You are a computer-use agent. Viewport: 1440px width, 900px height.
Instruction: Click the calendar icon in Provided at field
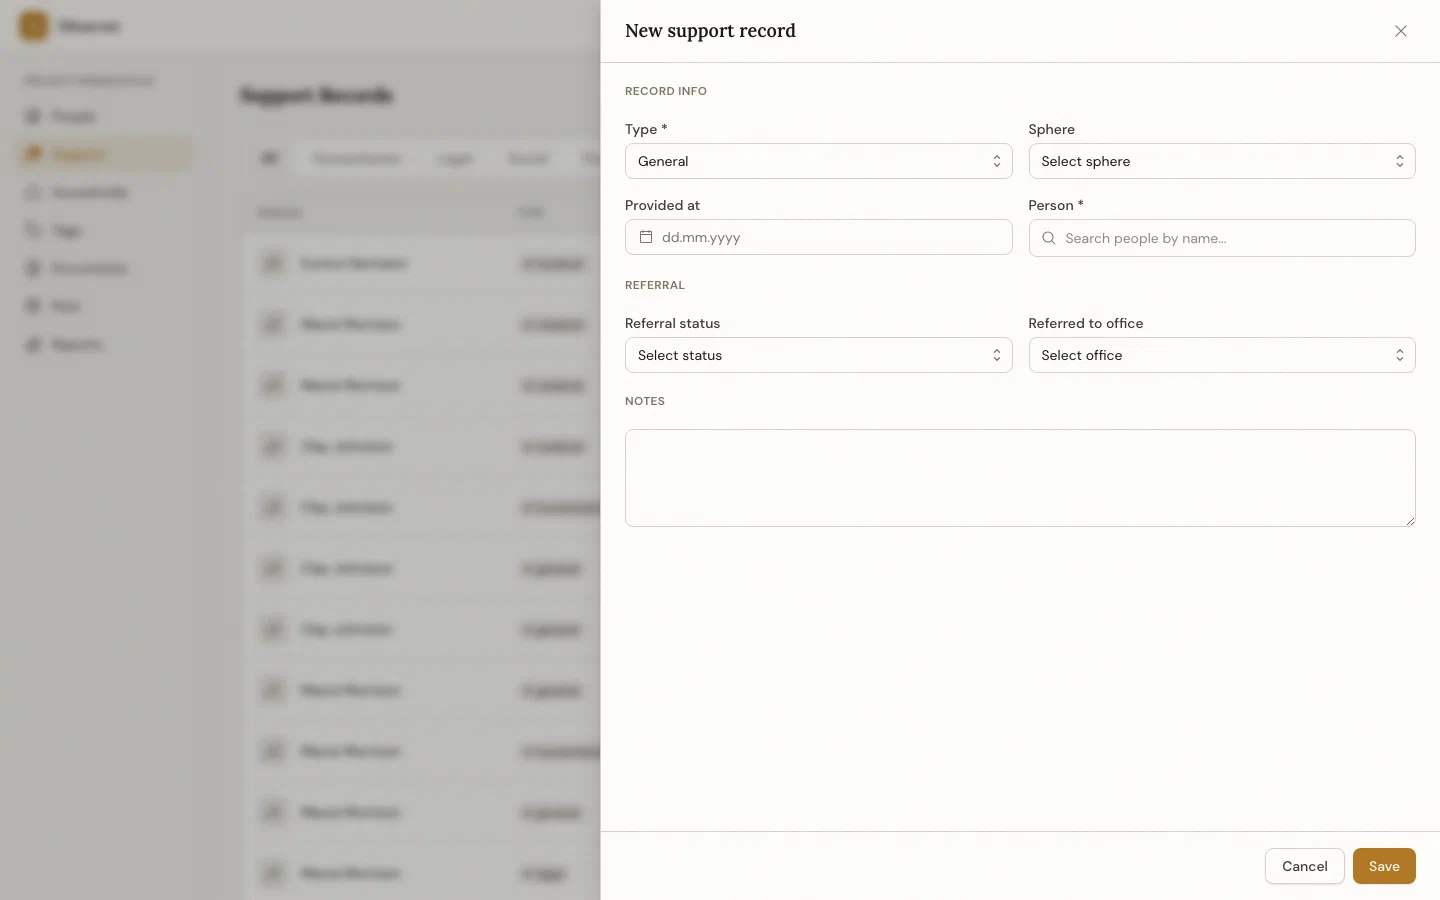646,237
